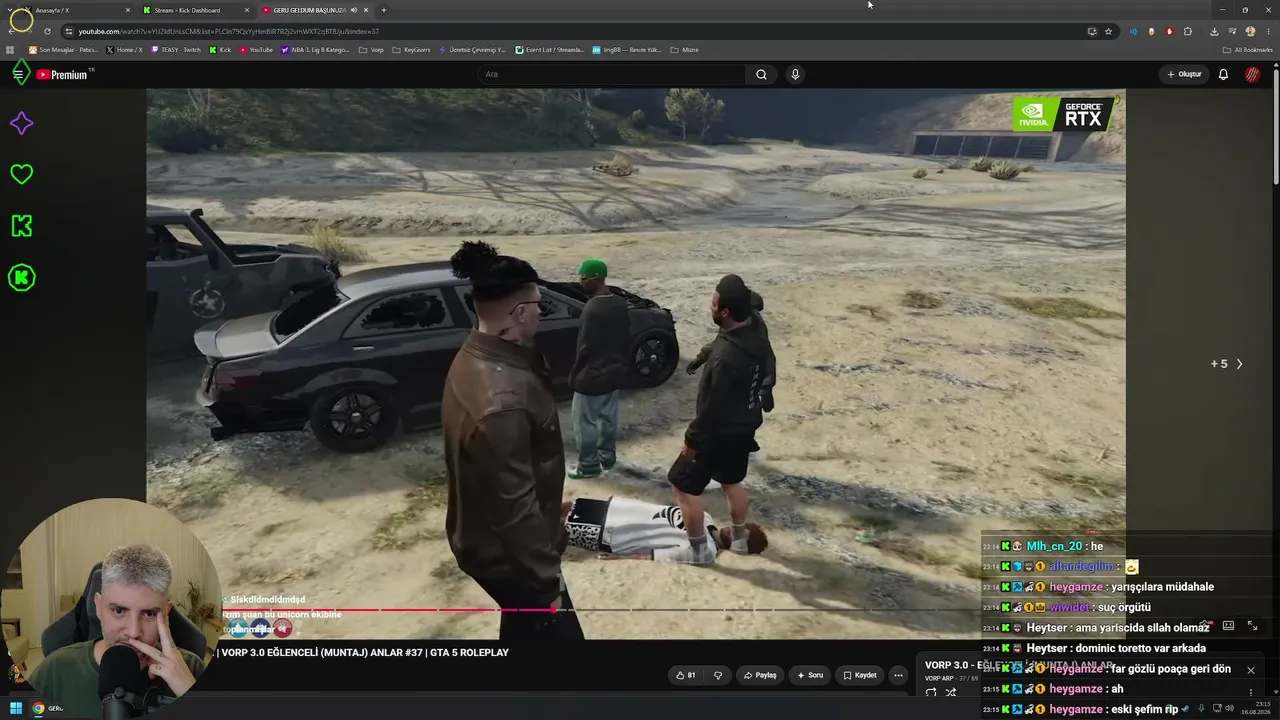Open Chrome three-dot menu
This screenshot has width=1280, height=720.
pyautogui.click(x=1267, y=31)
